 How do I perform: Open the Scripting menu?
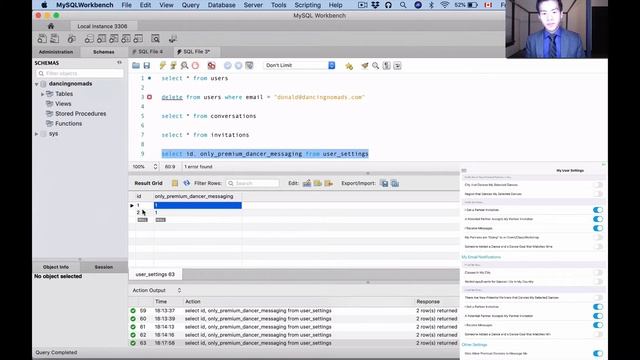coord(307,5)
